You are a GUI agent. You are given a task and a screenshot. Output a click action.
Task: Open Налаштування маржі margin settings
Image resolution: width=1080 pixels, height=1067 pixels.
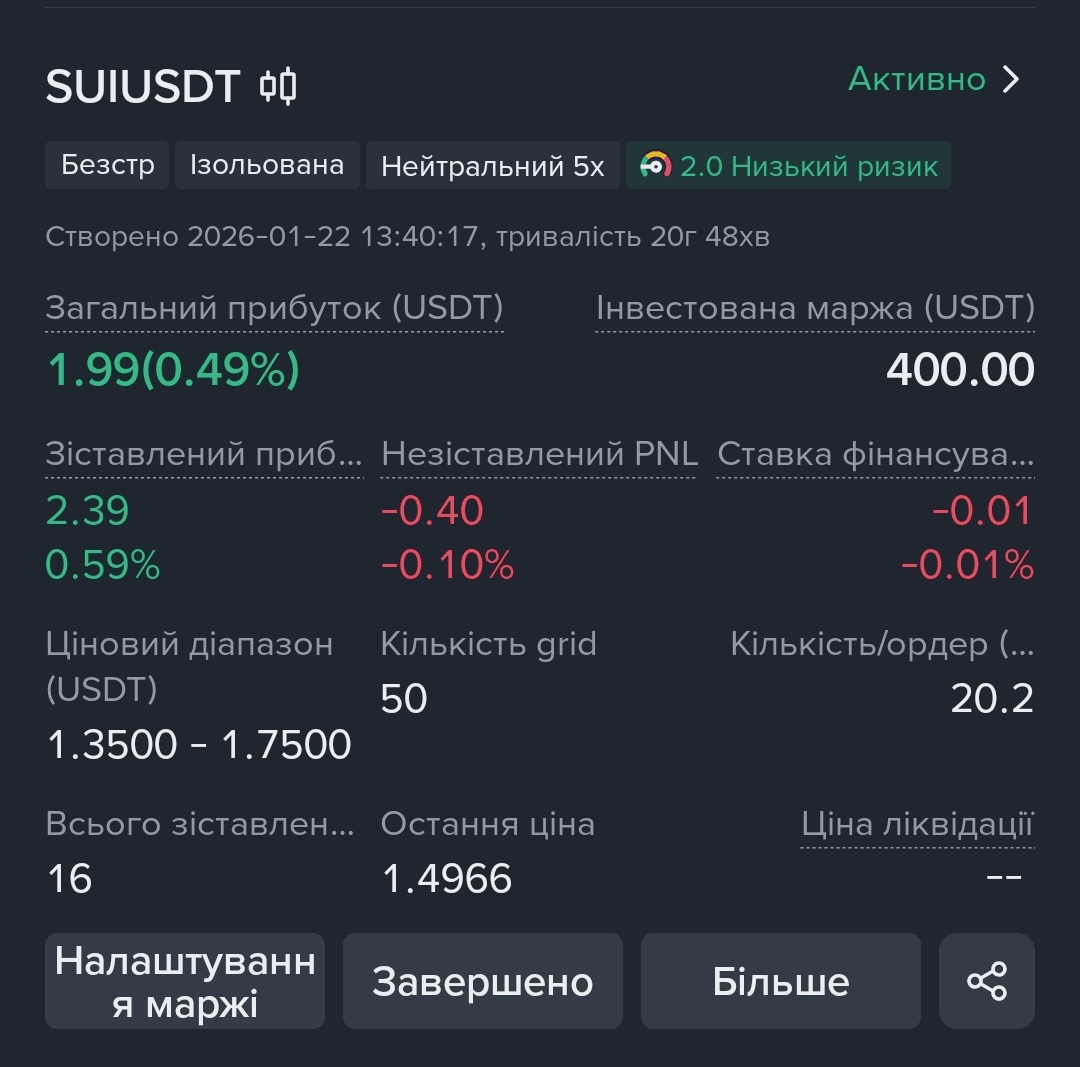(x=185, y=981)
